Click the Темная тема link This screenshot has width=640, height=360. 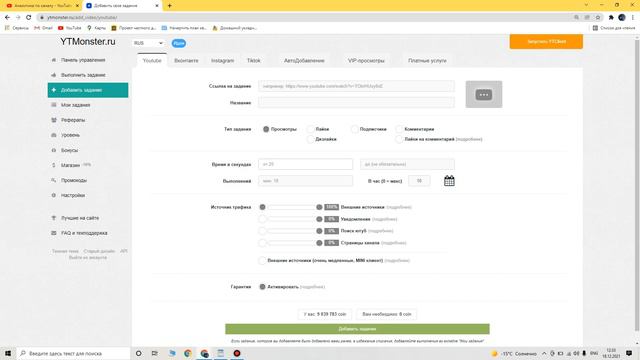point(65,251)
